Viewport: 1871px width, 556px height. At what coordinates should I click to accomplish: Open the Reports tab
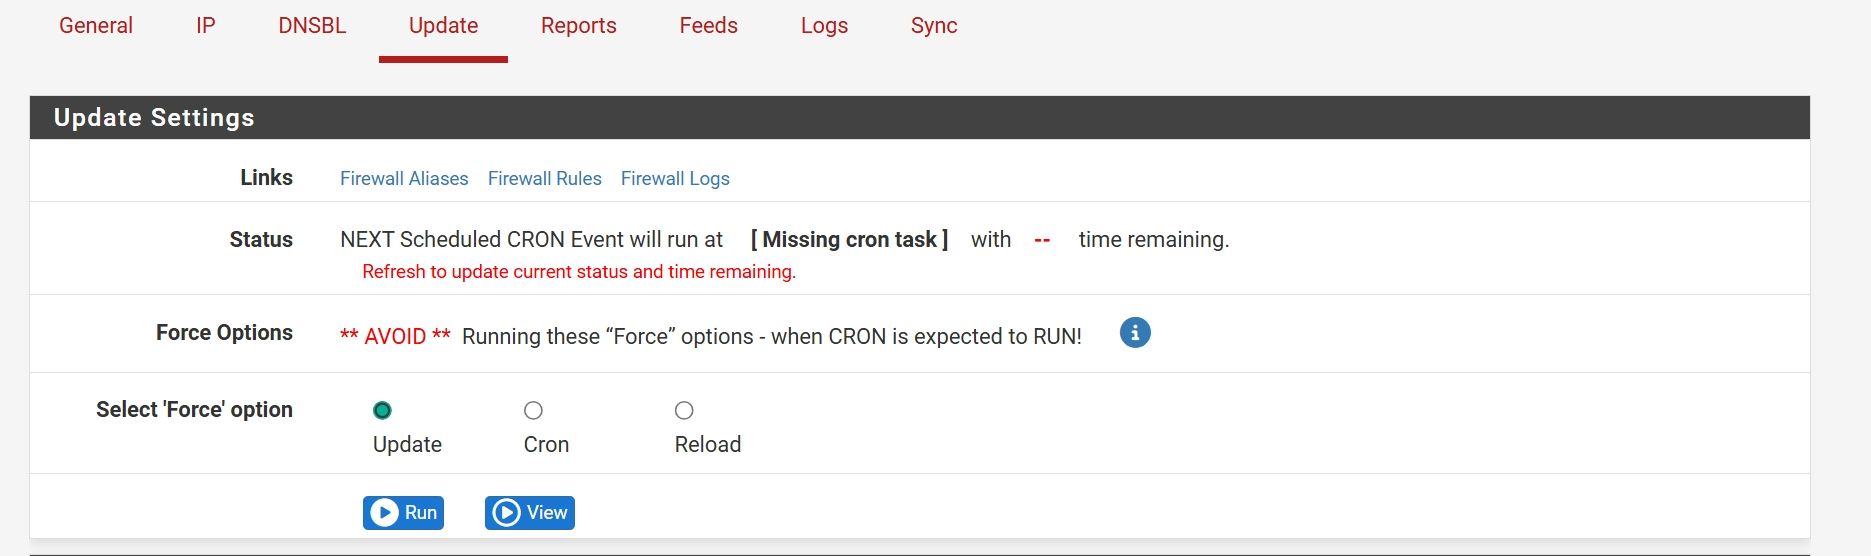point(578,26)
